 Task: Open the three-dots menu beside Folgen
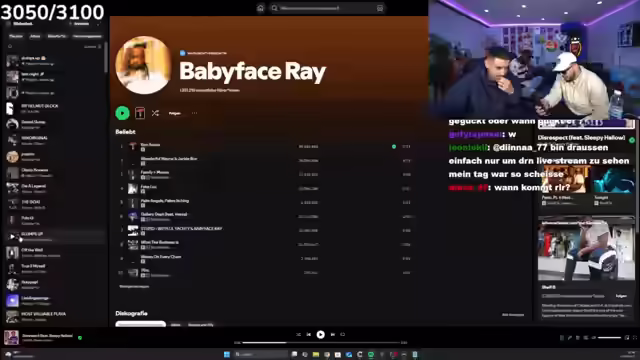[194, 113]
